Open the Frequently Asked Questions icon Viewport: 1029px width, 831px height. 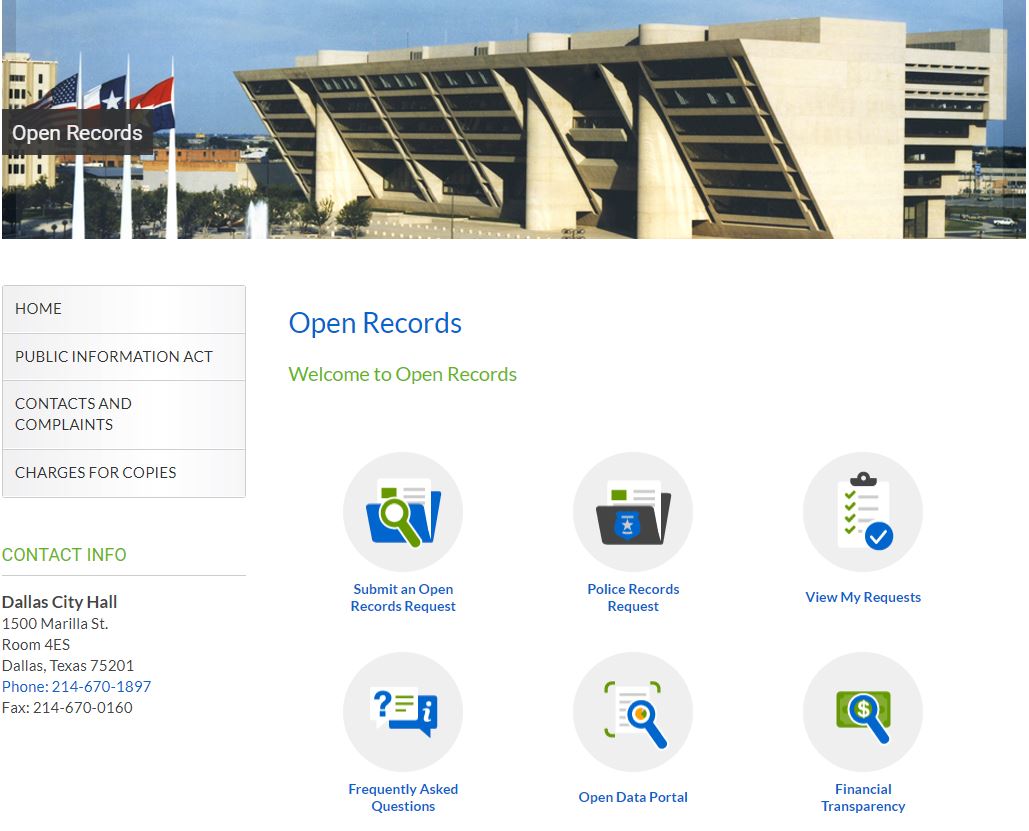point(403,712)
